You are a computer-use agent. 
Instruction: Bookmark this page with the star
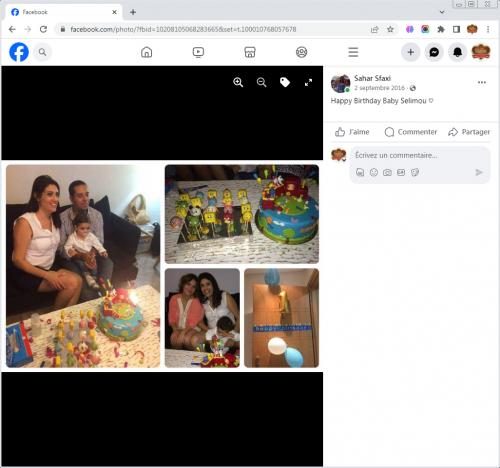coord(390,29)
